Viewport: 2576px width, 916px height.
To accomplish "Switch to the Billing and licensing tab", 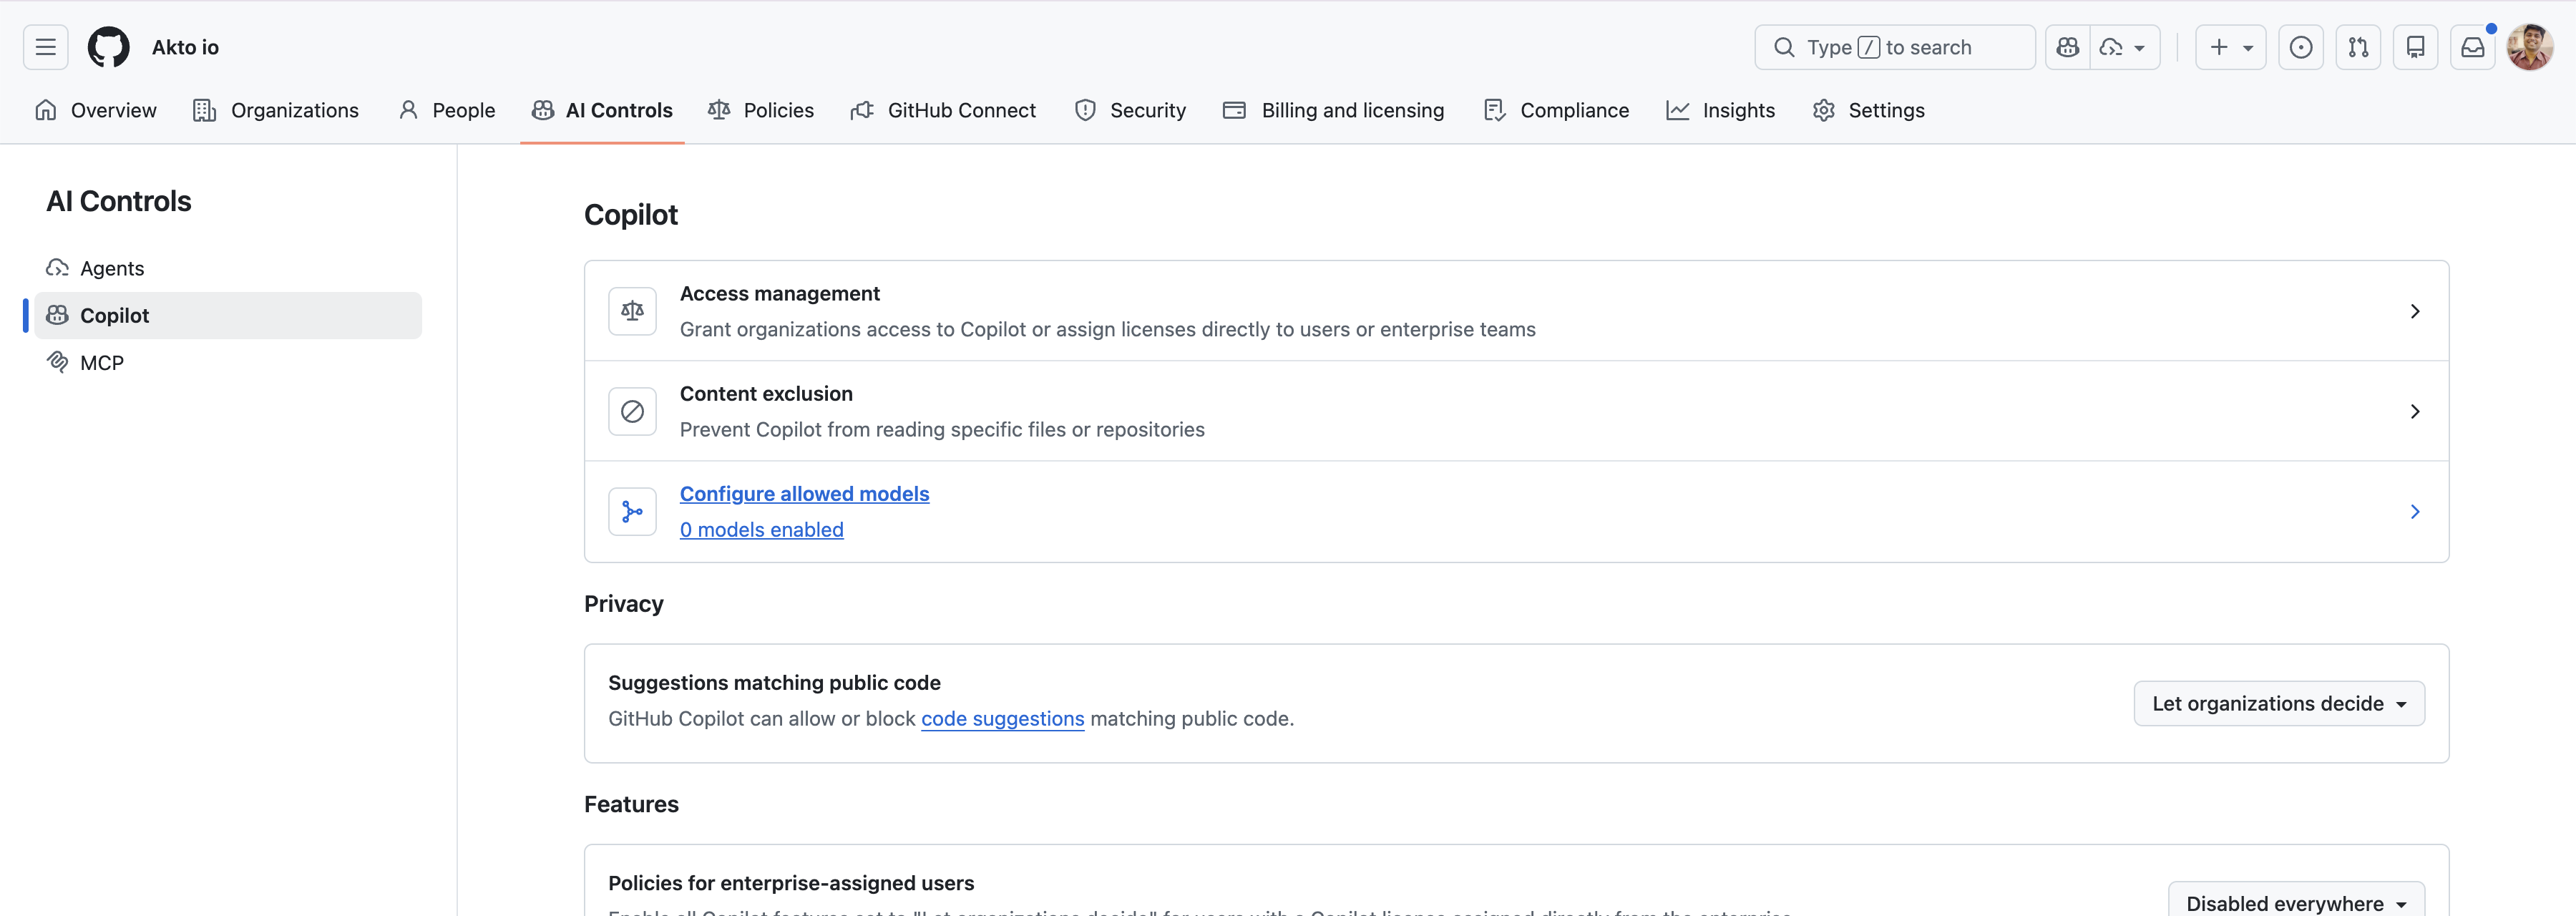I will coord(1334,110).
